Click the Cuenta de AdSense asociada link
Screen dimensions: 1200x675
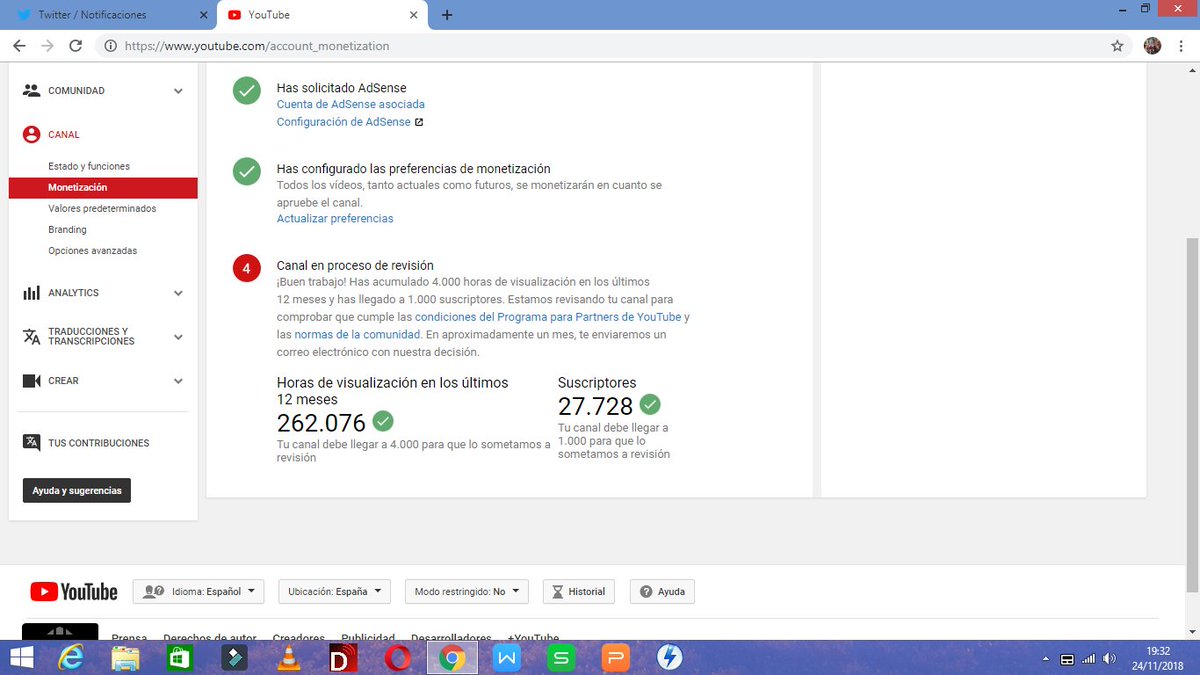click(351, 104)
